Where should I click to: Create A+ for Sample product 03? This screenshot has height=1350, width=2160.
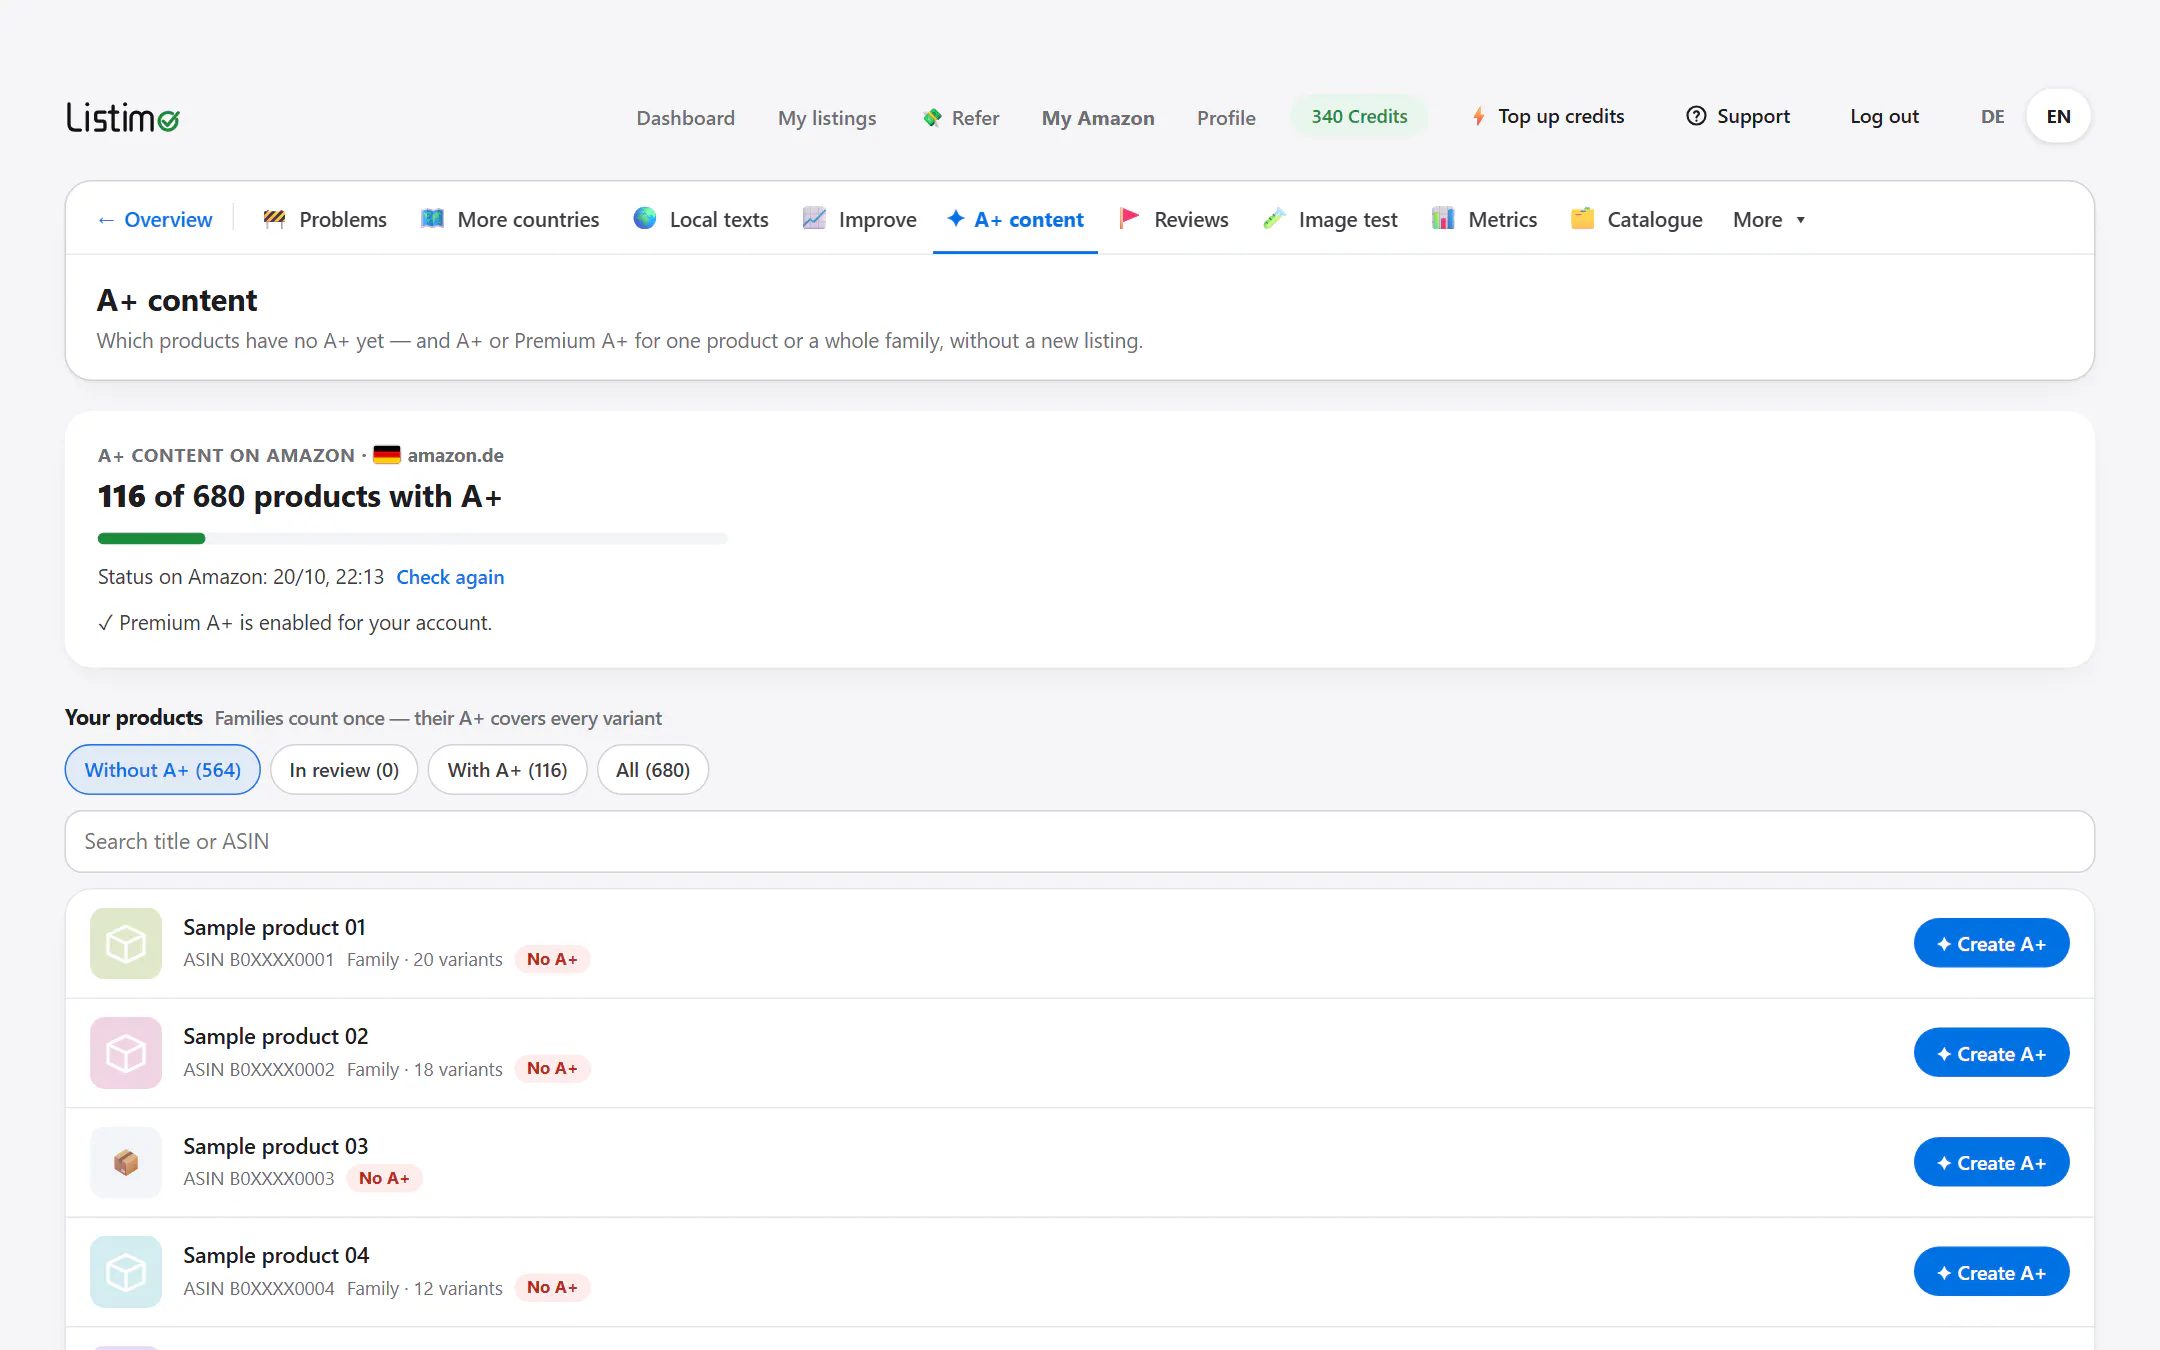(x=1991, y=1162)
